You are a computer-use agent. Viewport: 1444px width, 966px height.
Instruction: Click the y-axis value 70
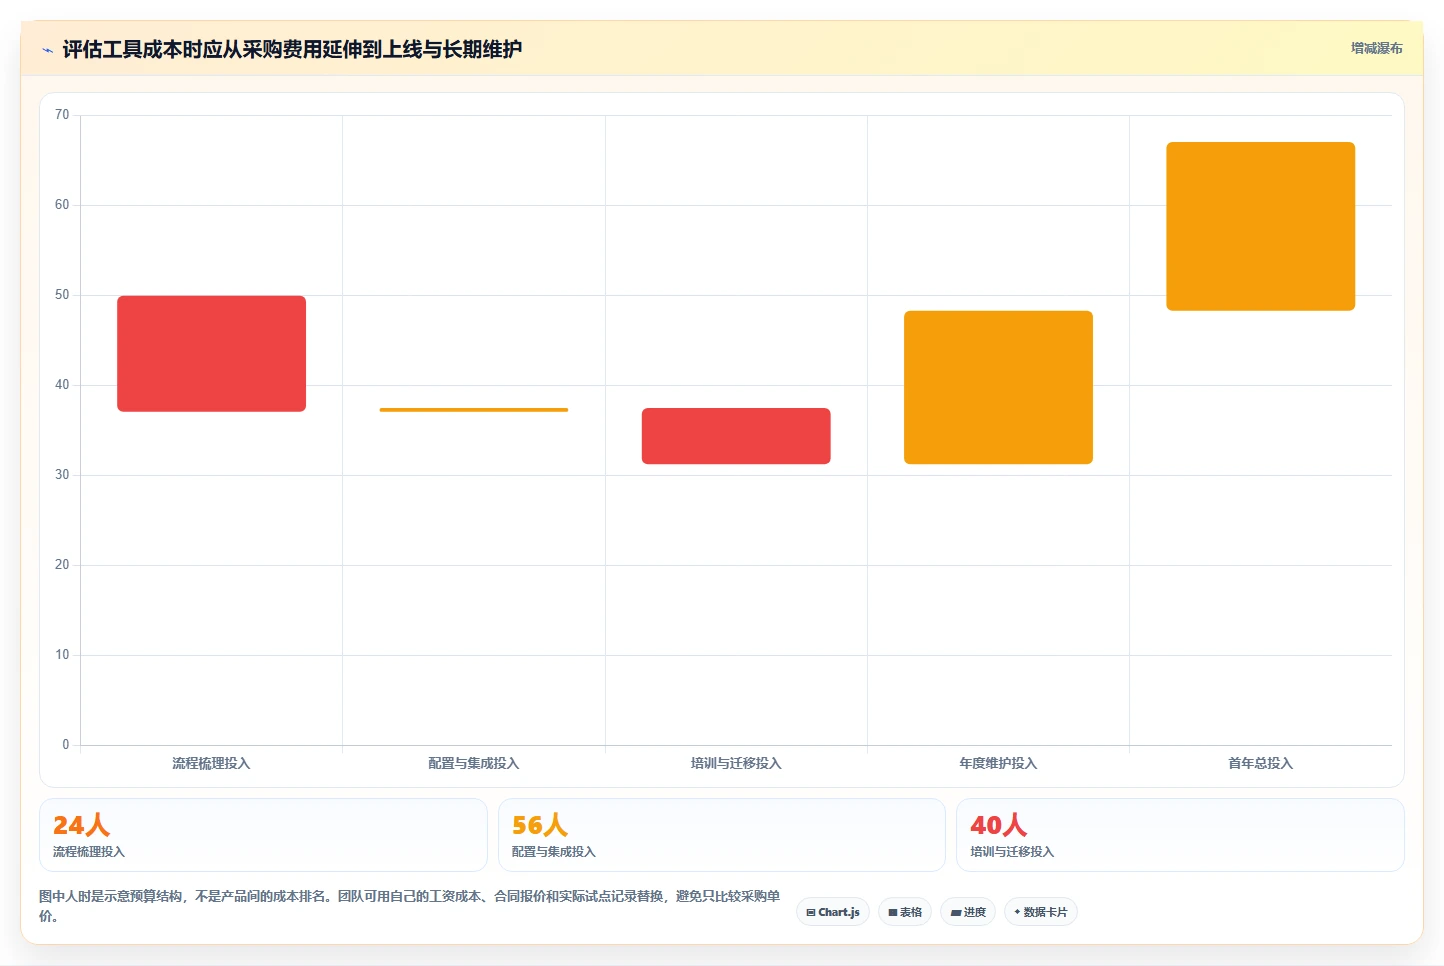[62, 115]
